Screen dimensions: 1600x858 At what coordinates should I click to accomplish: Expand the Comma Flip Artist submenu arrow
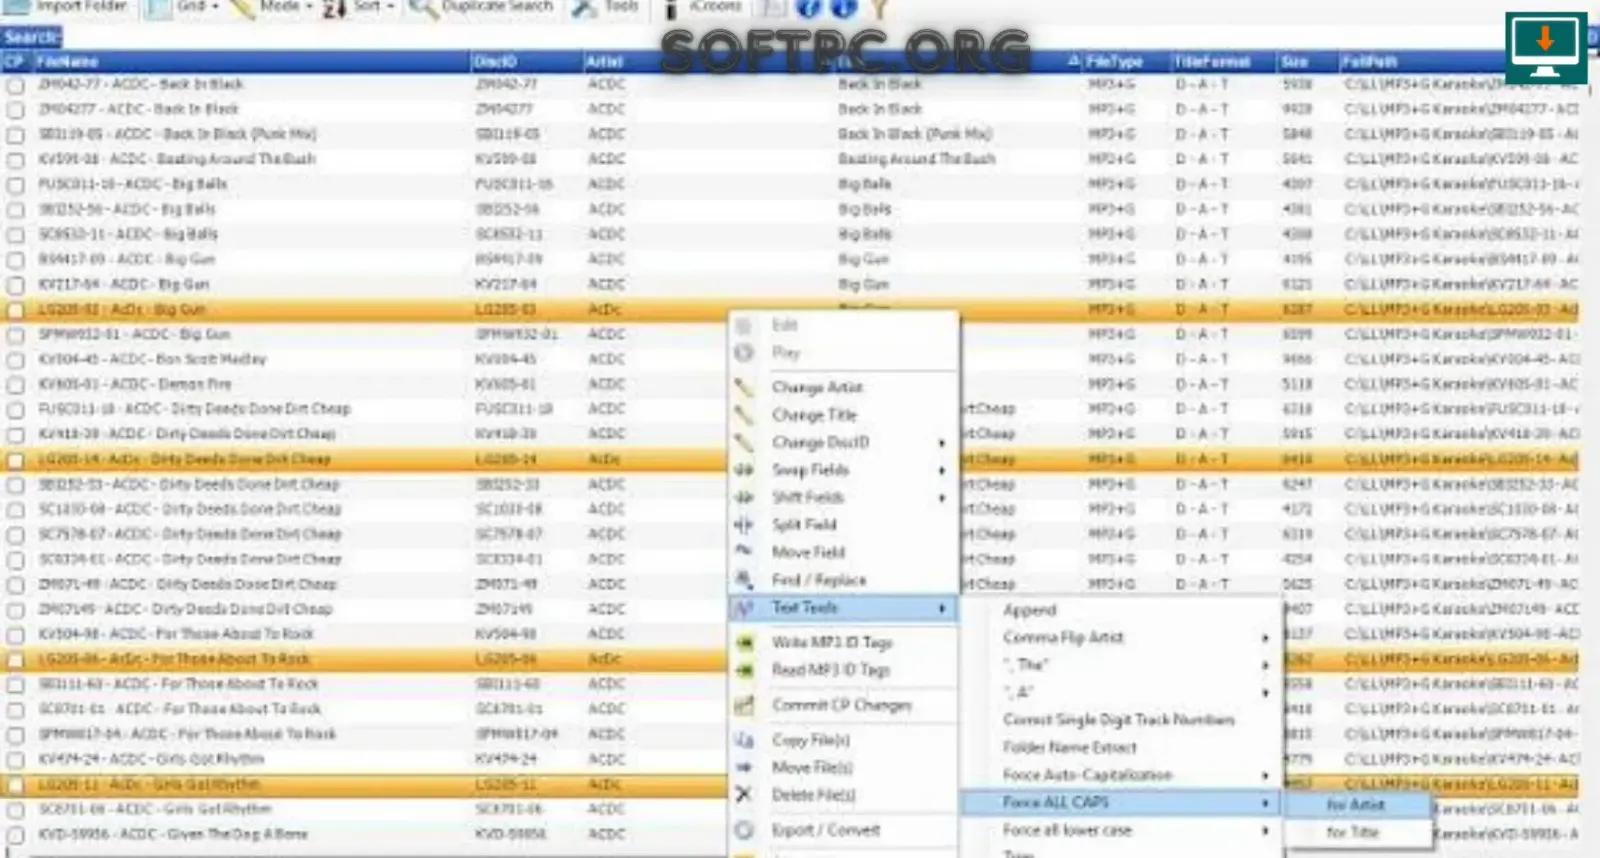tap(1265, 638)
